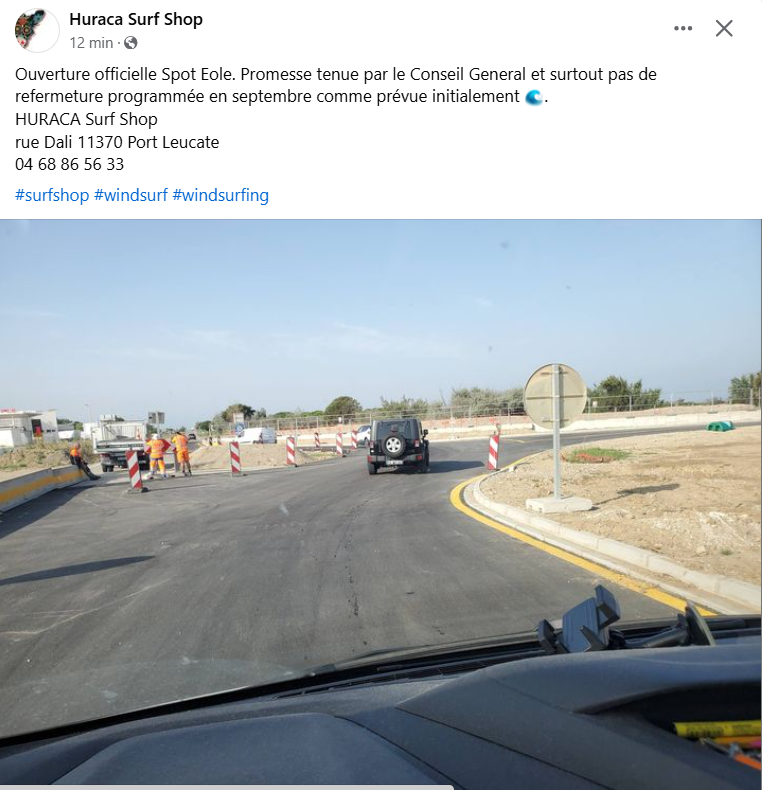Screen dimensions: 762x790
Task: Click the horizontal scrollbar at the bottom
Action: point(227,787)
